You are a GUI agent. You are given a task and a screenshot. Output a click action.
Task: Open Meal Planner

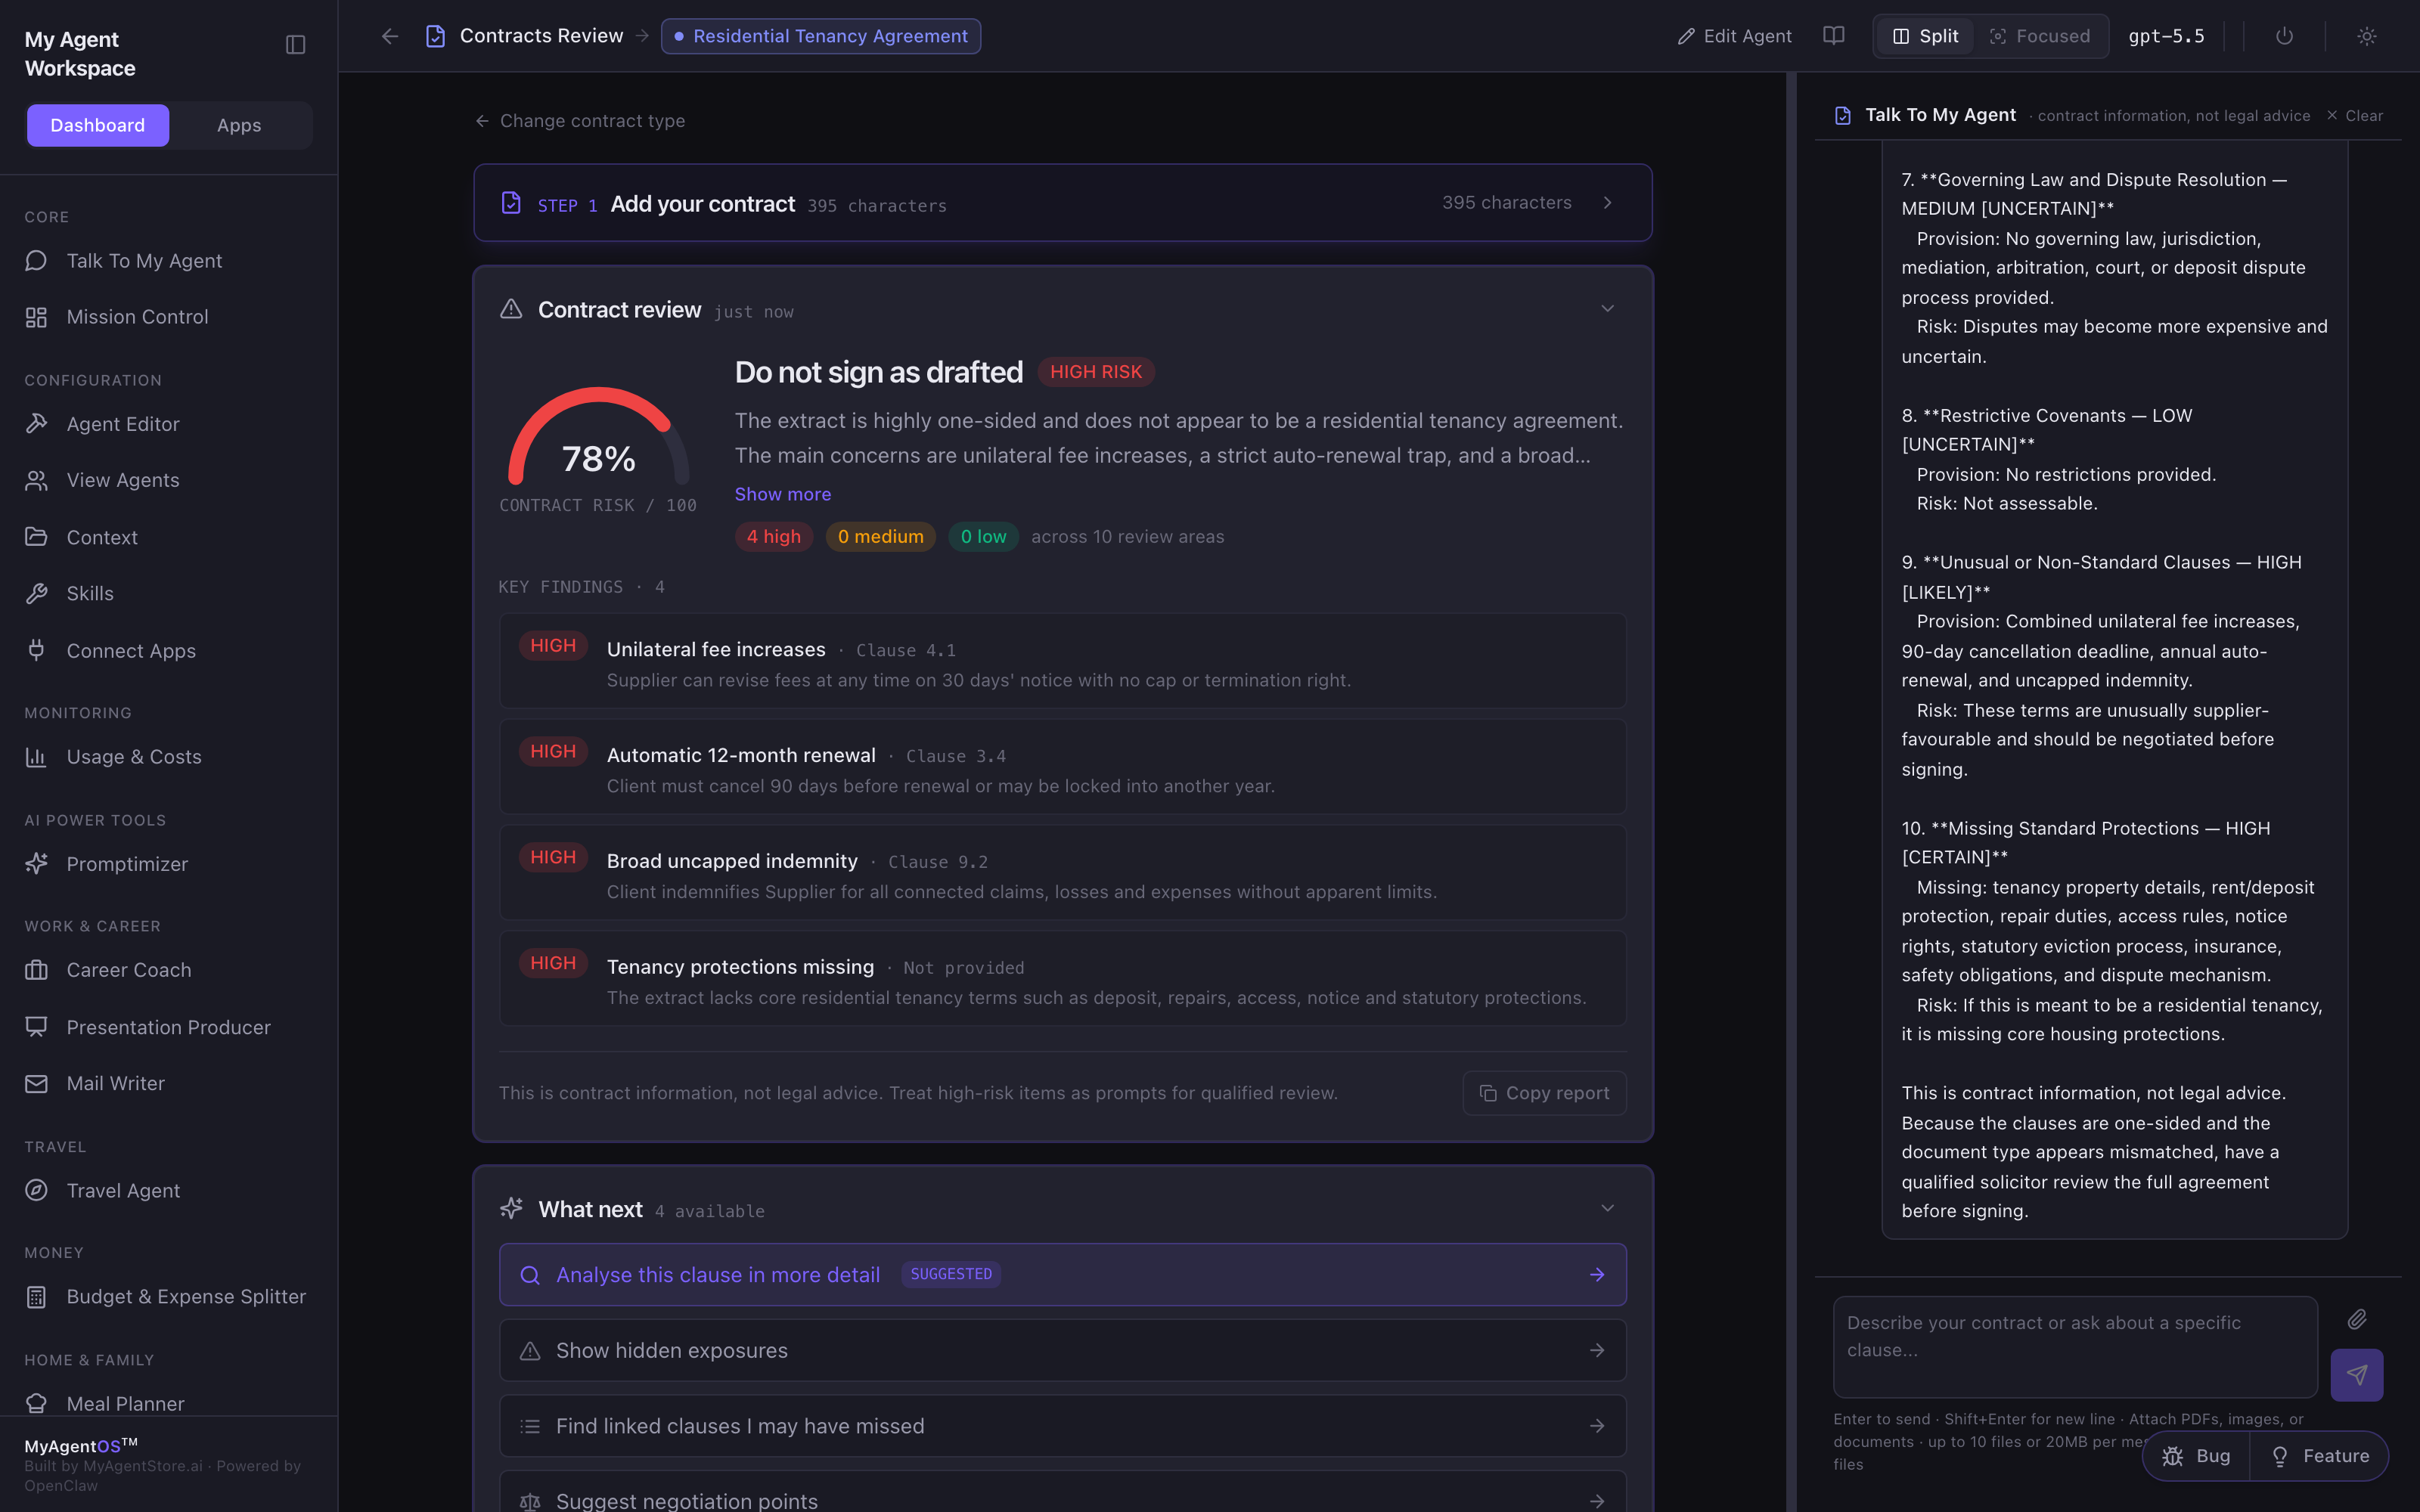(x=168, y=1403)
